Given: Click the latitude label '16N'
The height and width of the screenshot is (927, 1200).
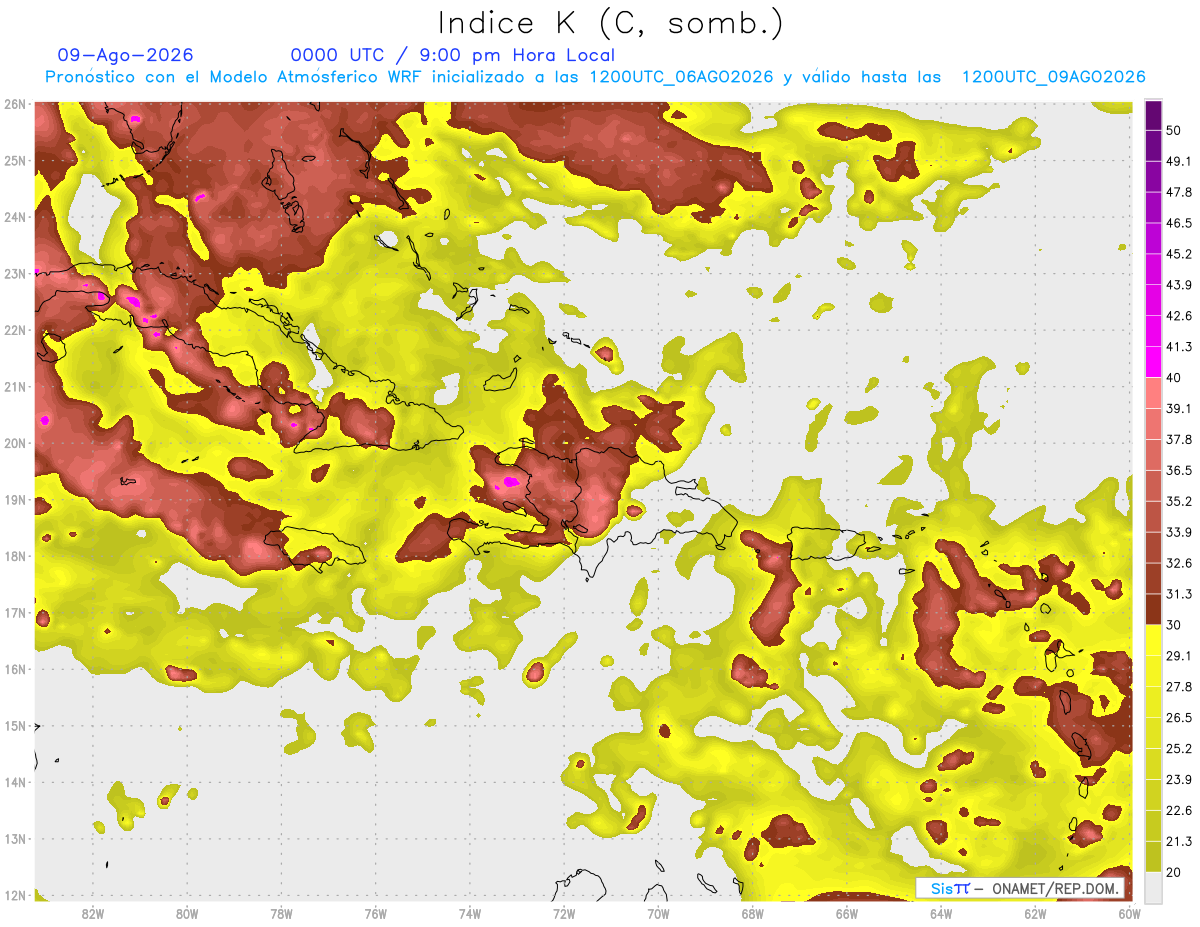Looking at the screenshot, I should [x=15, y=669].
